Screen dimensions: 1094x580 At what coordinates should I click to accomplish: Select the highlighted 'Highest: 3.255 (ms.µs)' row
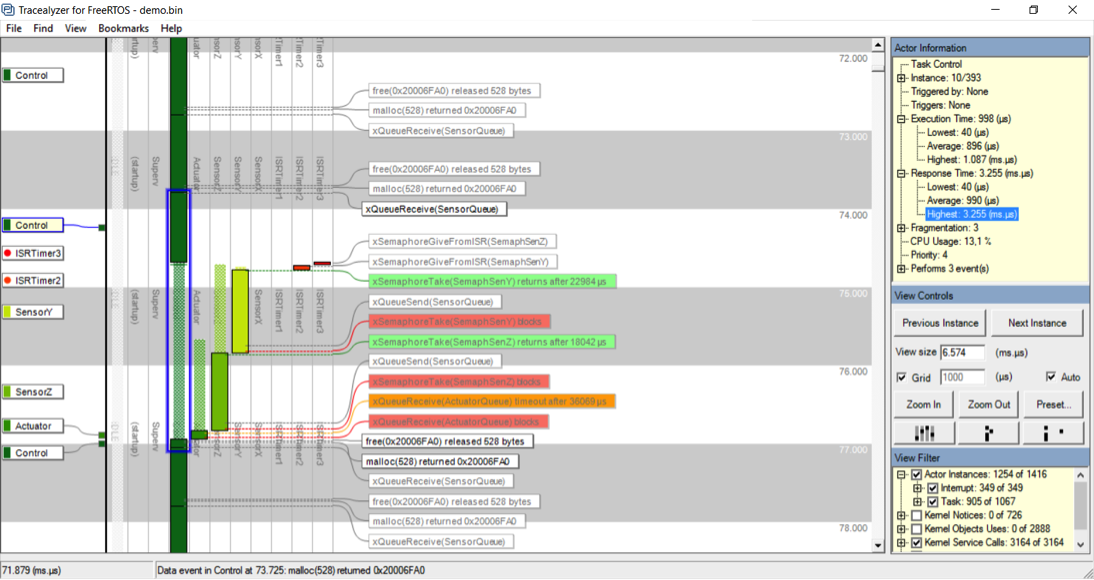[972, 214]
